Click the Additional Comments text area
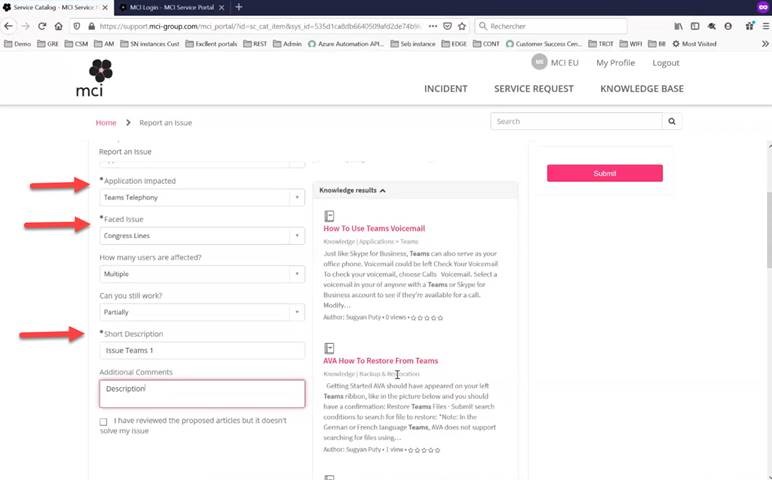This screenshot has height=480, width=772. tap(202, 393)
